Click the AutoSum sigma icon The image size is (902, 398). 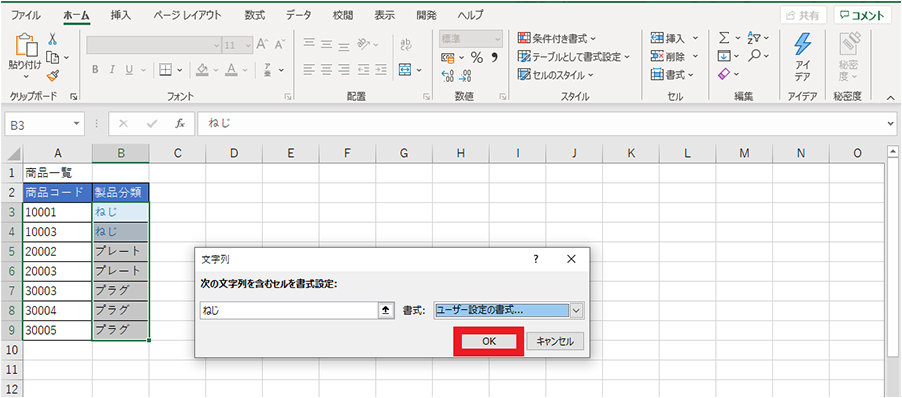point(725,38)
